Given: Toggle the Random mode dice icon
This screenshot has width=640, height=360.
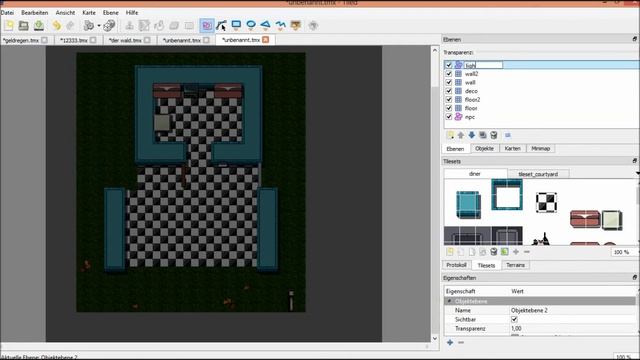Looking at the screenshot, I should point(109,26).
